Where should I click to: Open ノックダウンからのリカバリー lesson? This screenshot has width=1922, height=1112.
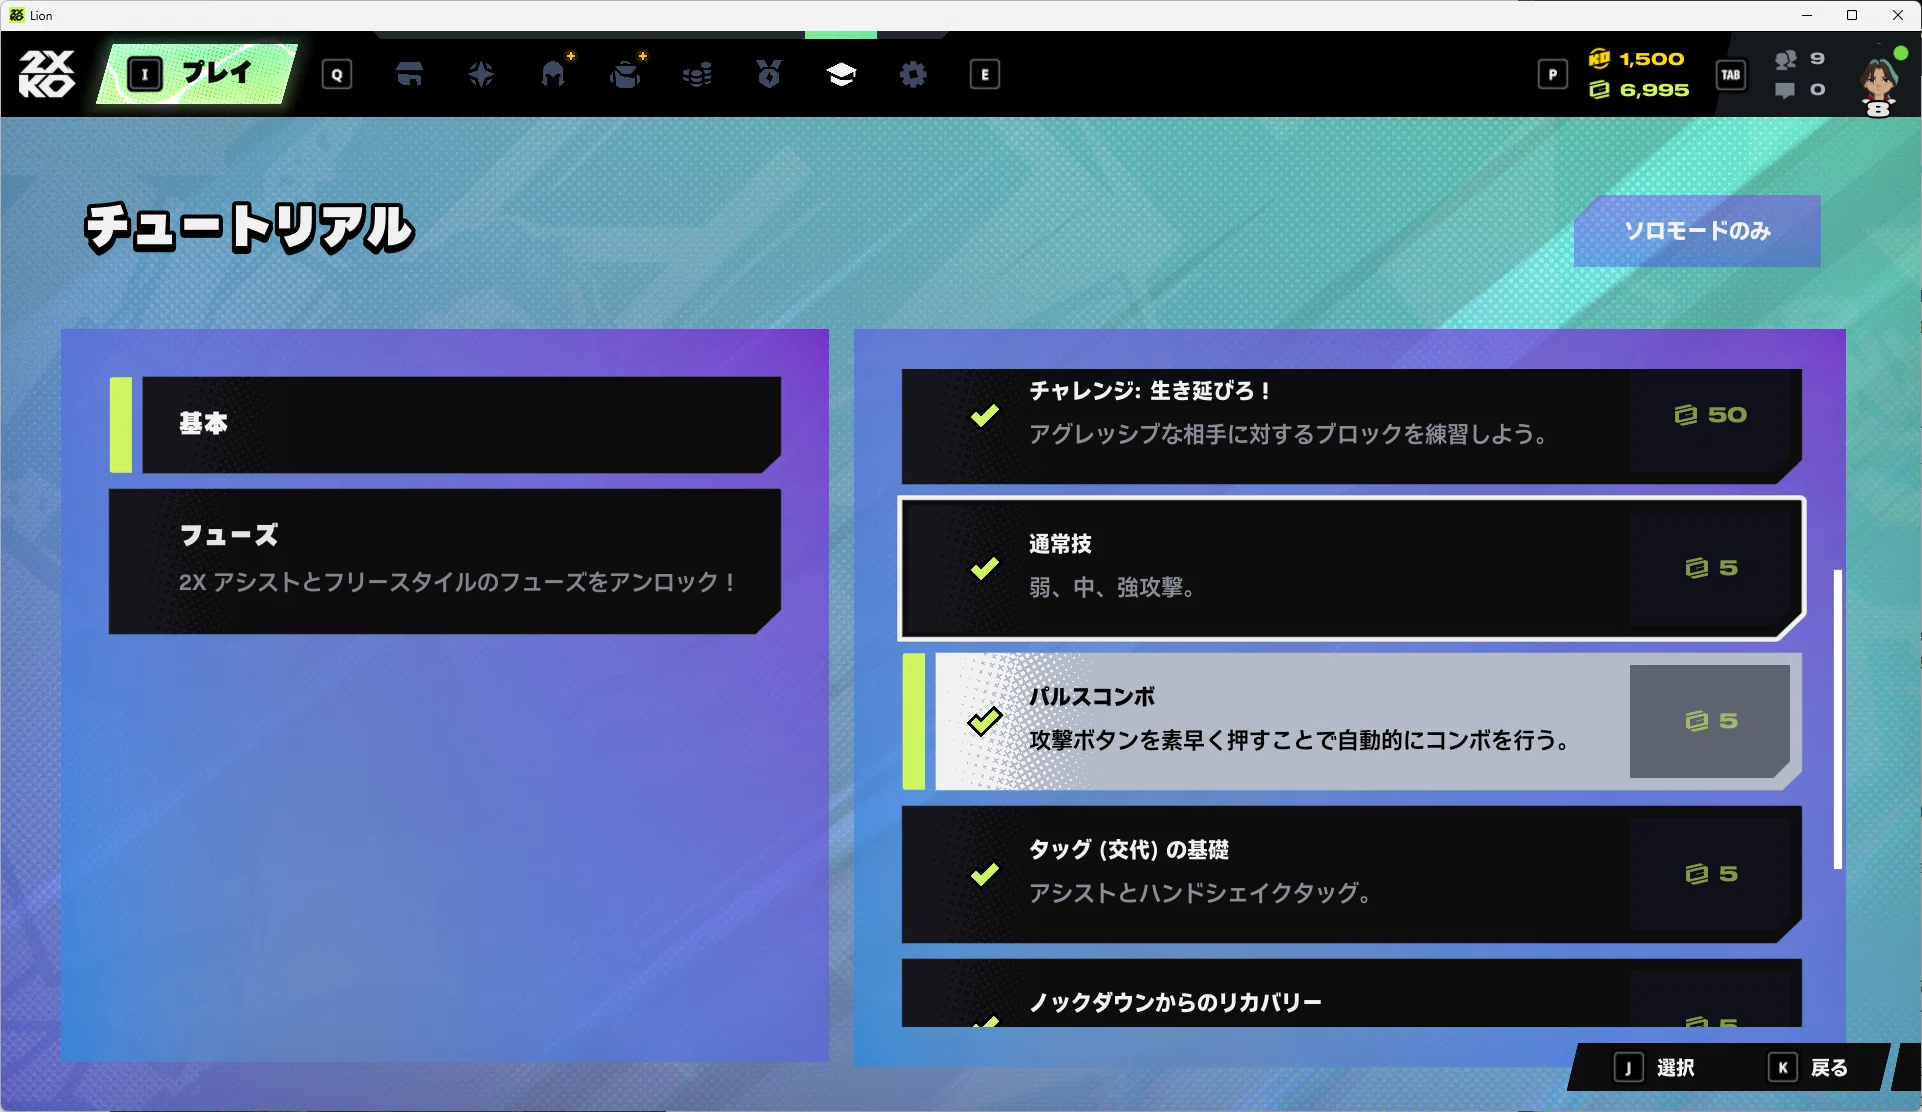click(x=1352, y=993)
